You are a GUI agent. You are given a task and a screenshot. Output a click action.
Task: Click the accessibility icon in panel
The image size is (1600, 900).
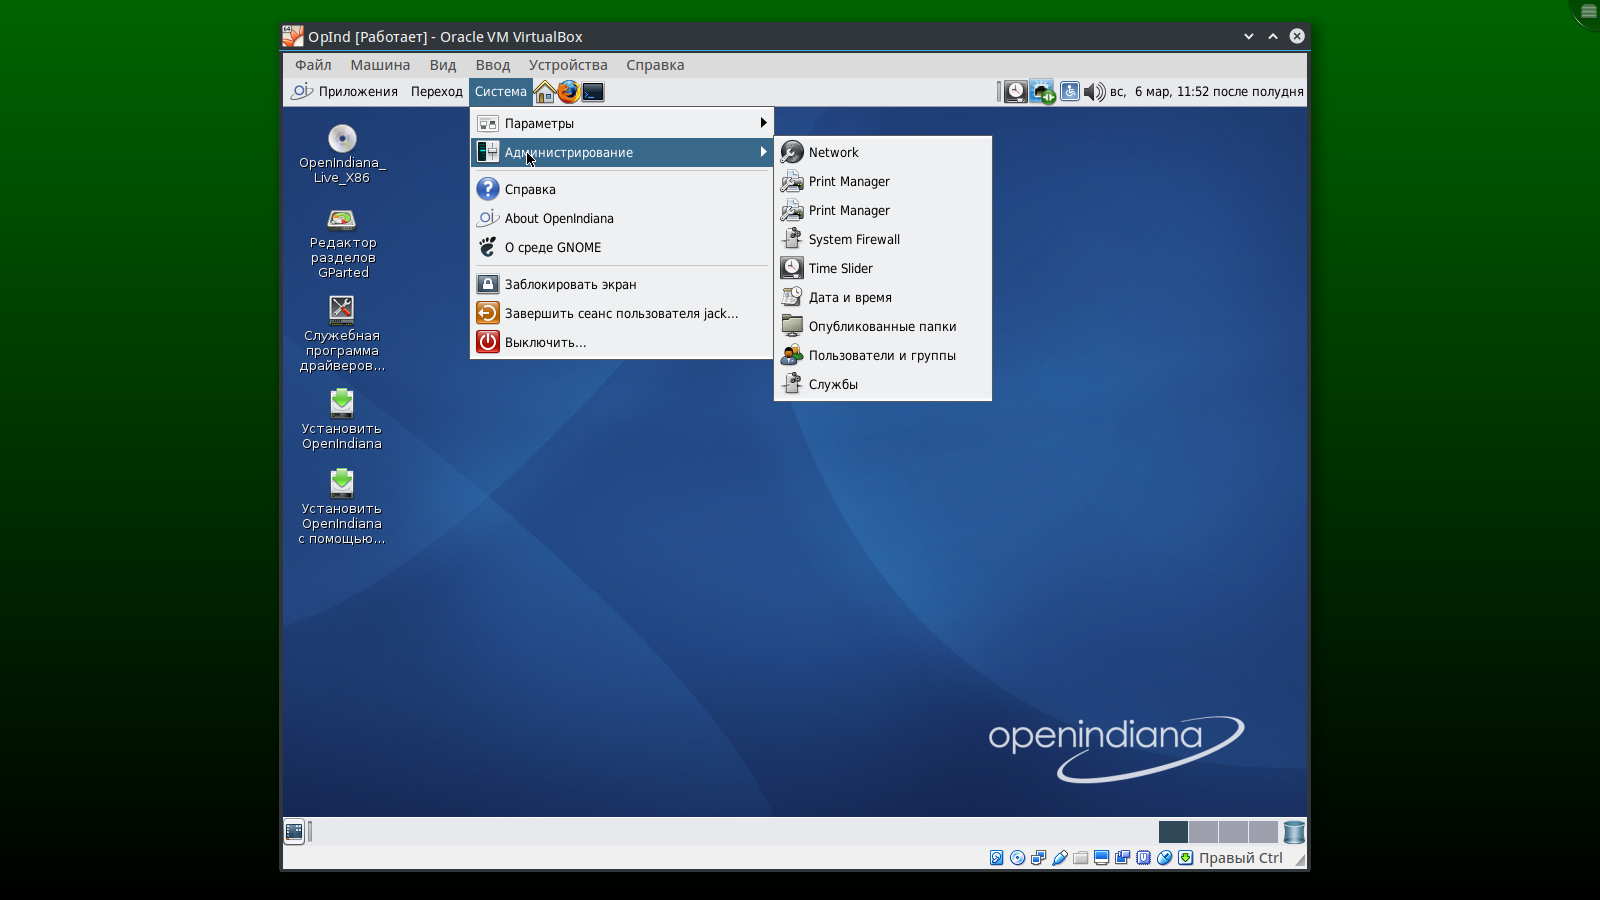[x=1069, y=92]
